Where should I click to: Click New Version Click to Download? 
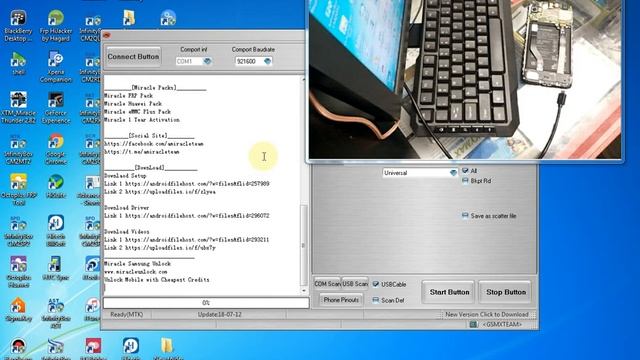487,315
